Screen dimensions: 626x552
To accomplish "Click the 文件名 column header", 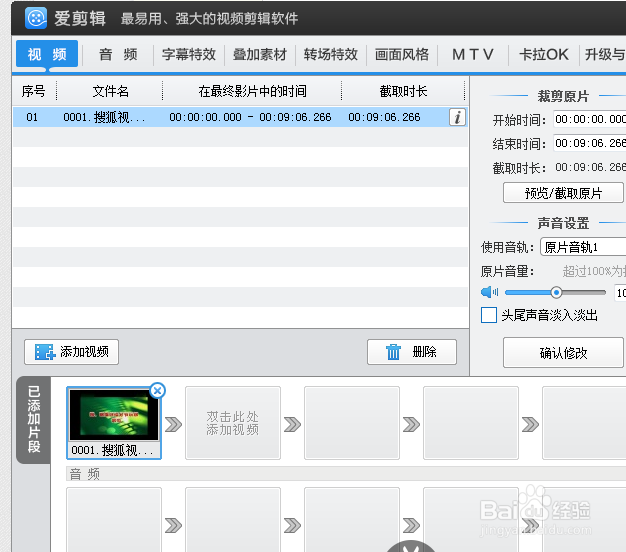I will (110, 91).
